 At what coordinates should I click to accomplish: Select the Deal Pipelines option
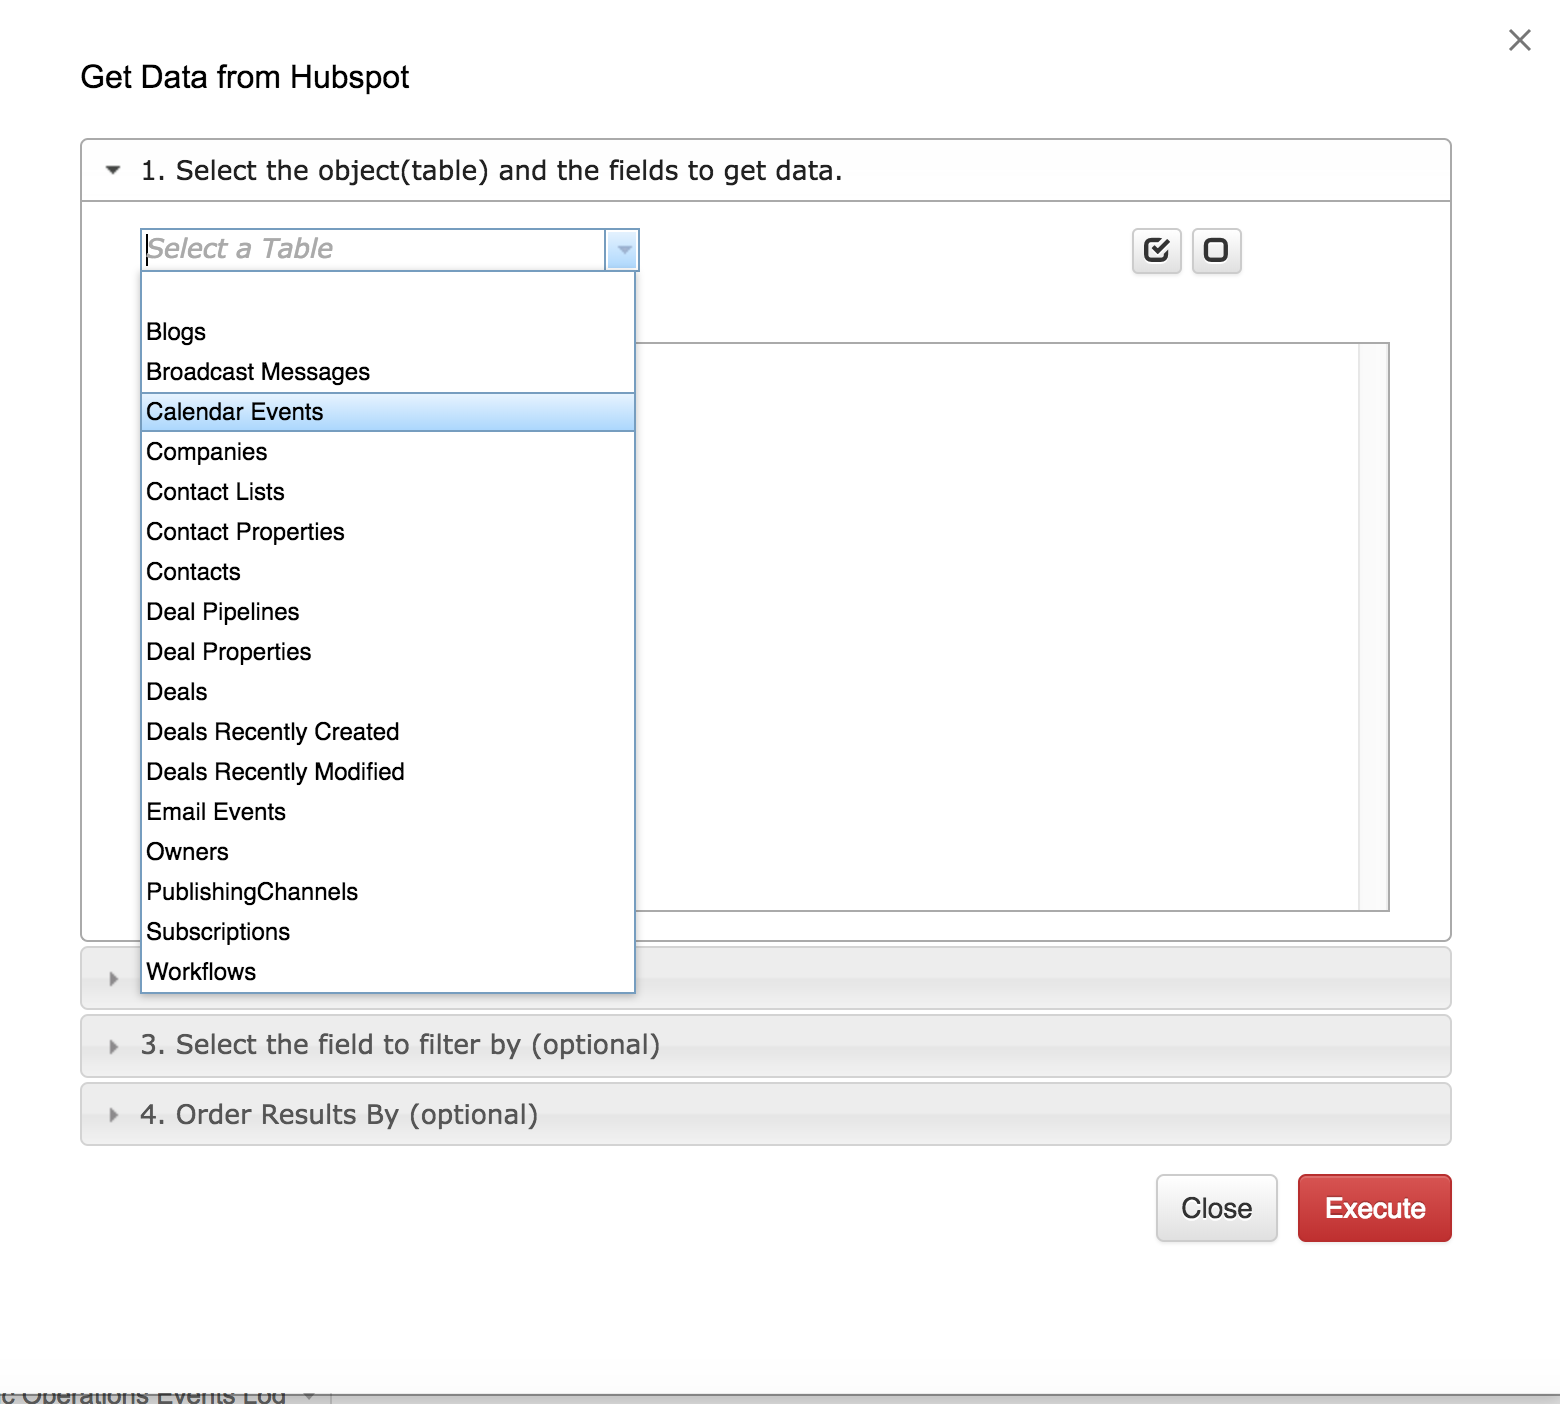tap(223, 612)
